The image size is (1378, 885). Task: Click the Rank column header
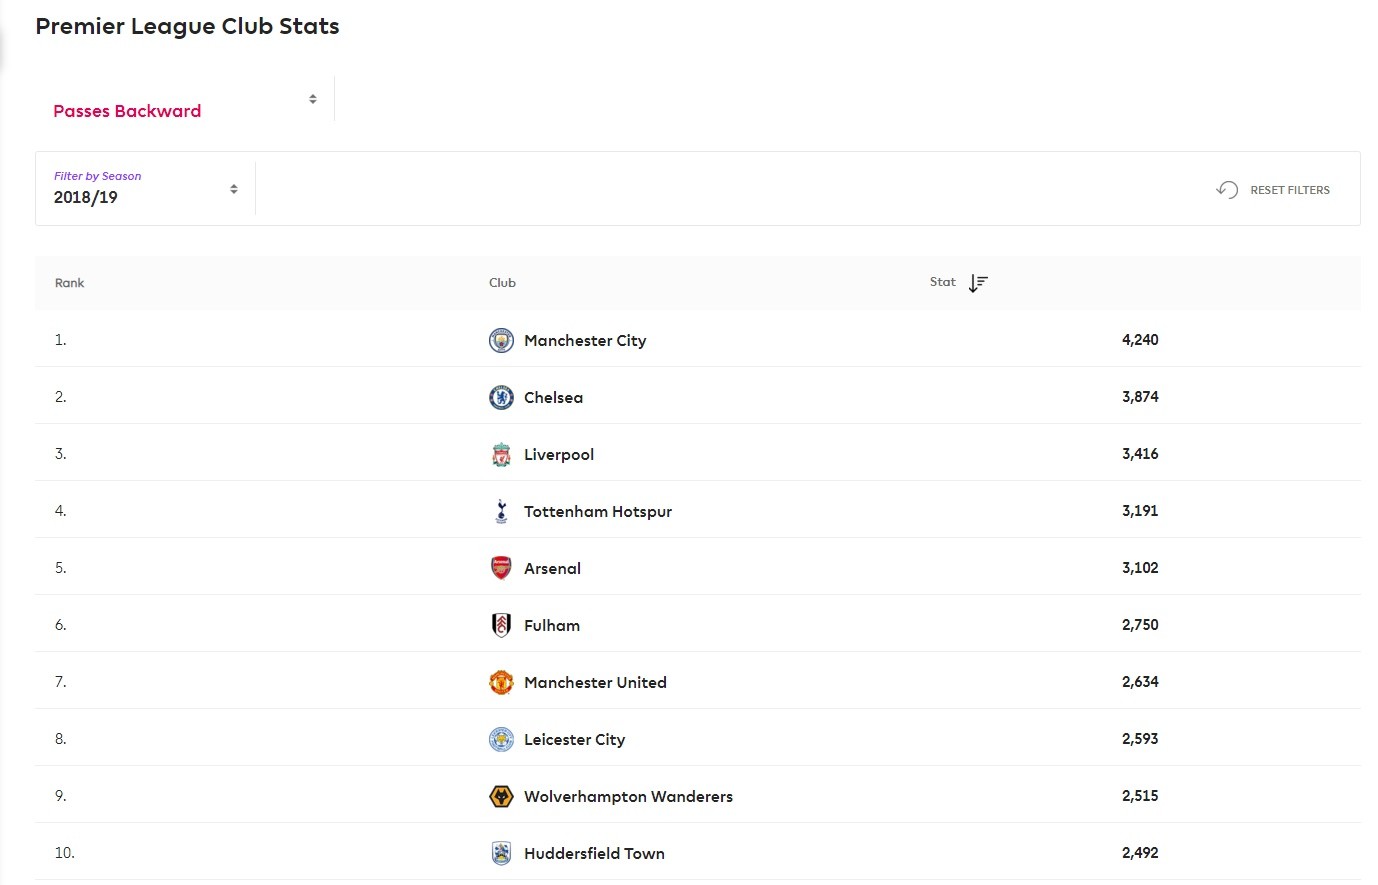[69, 283]
